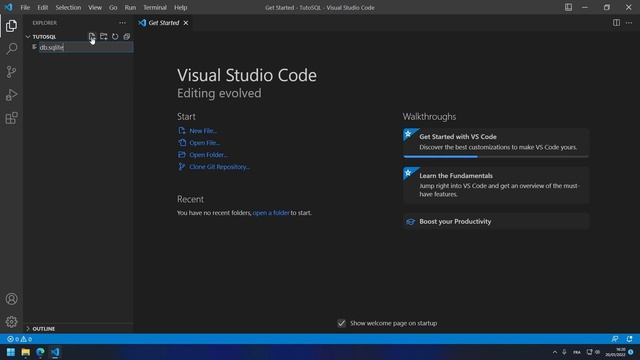Click the feedback icon in status bar
The width and height of the screenshot is (640, 360).
(615, 339)
